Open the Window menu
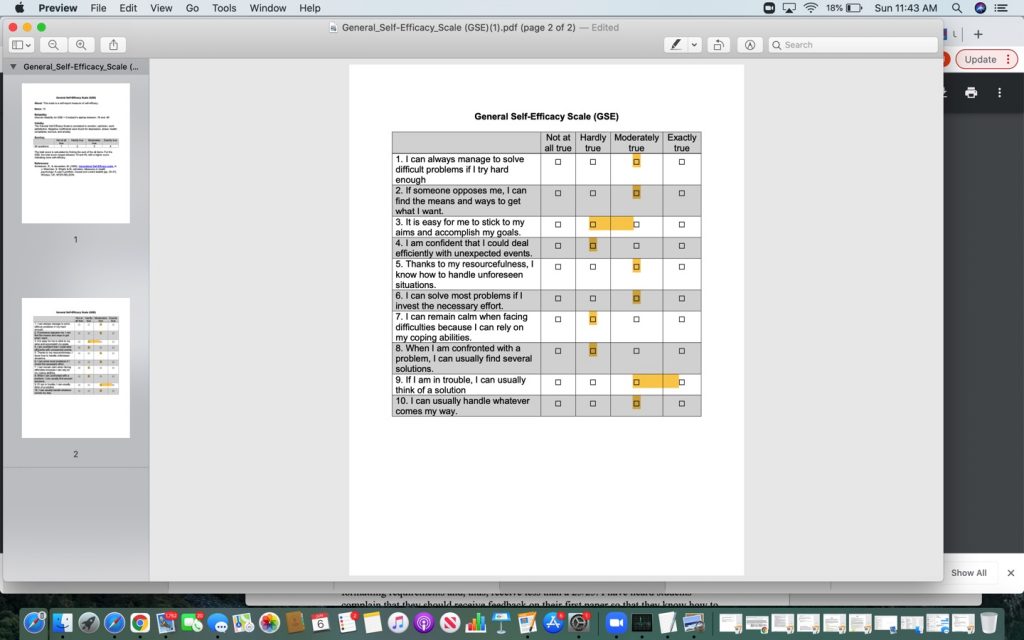The height and width of the screenshot is (640, 1024). [268, 8]
